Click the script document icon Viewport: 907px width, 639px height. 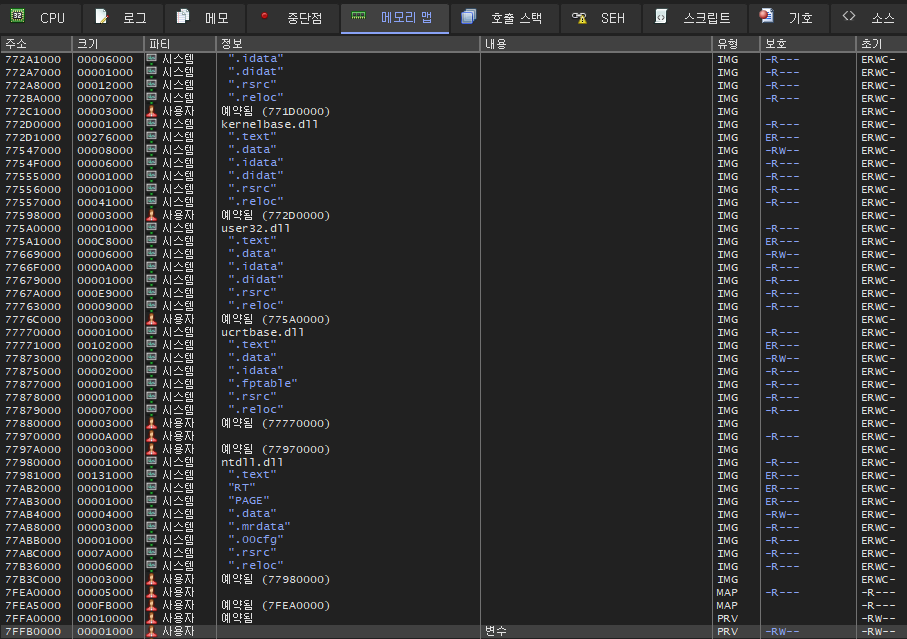point(661,16)
